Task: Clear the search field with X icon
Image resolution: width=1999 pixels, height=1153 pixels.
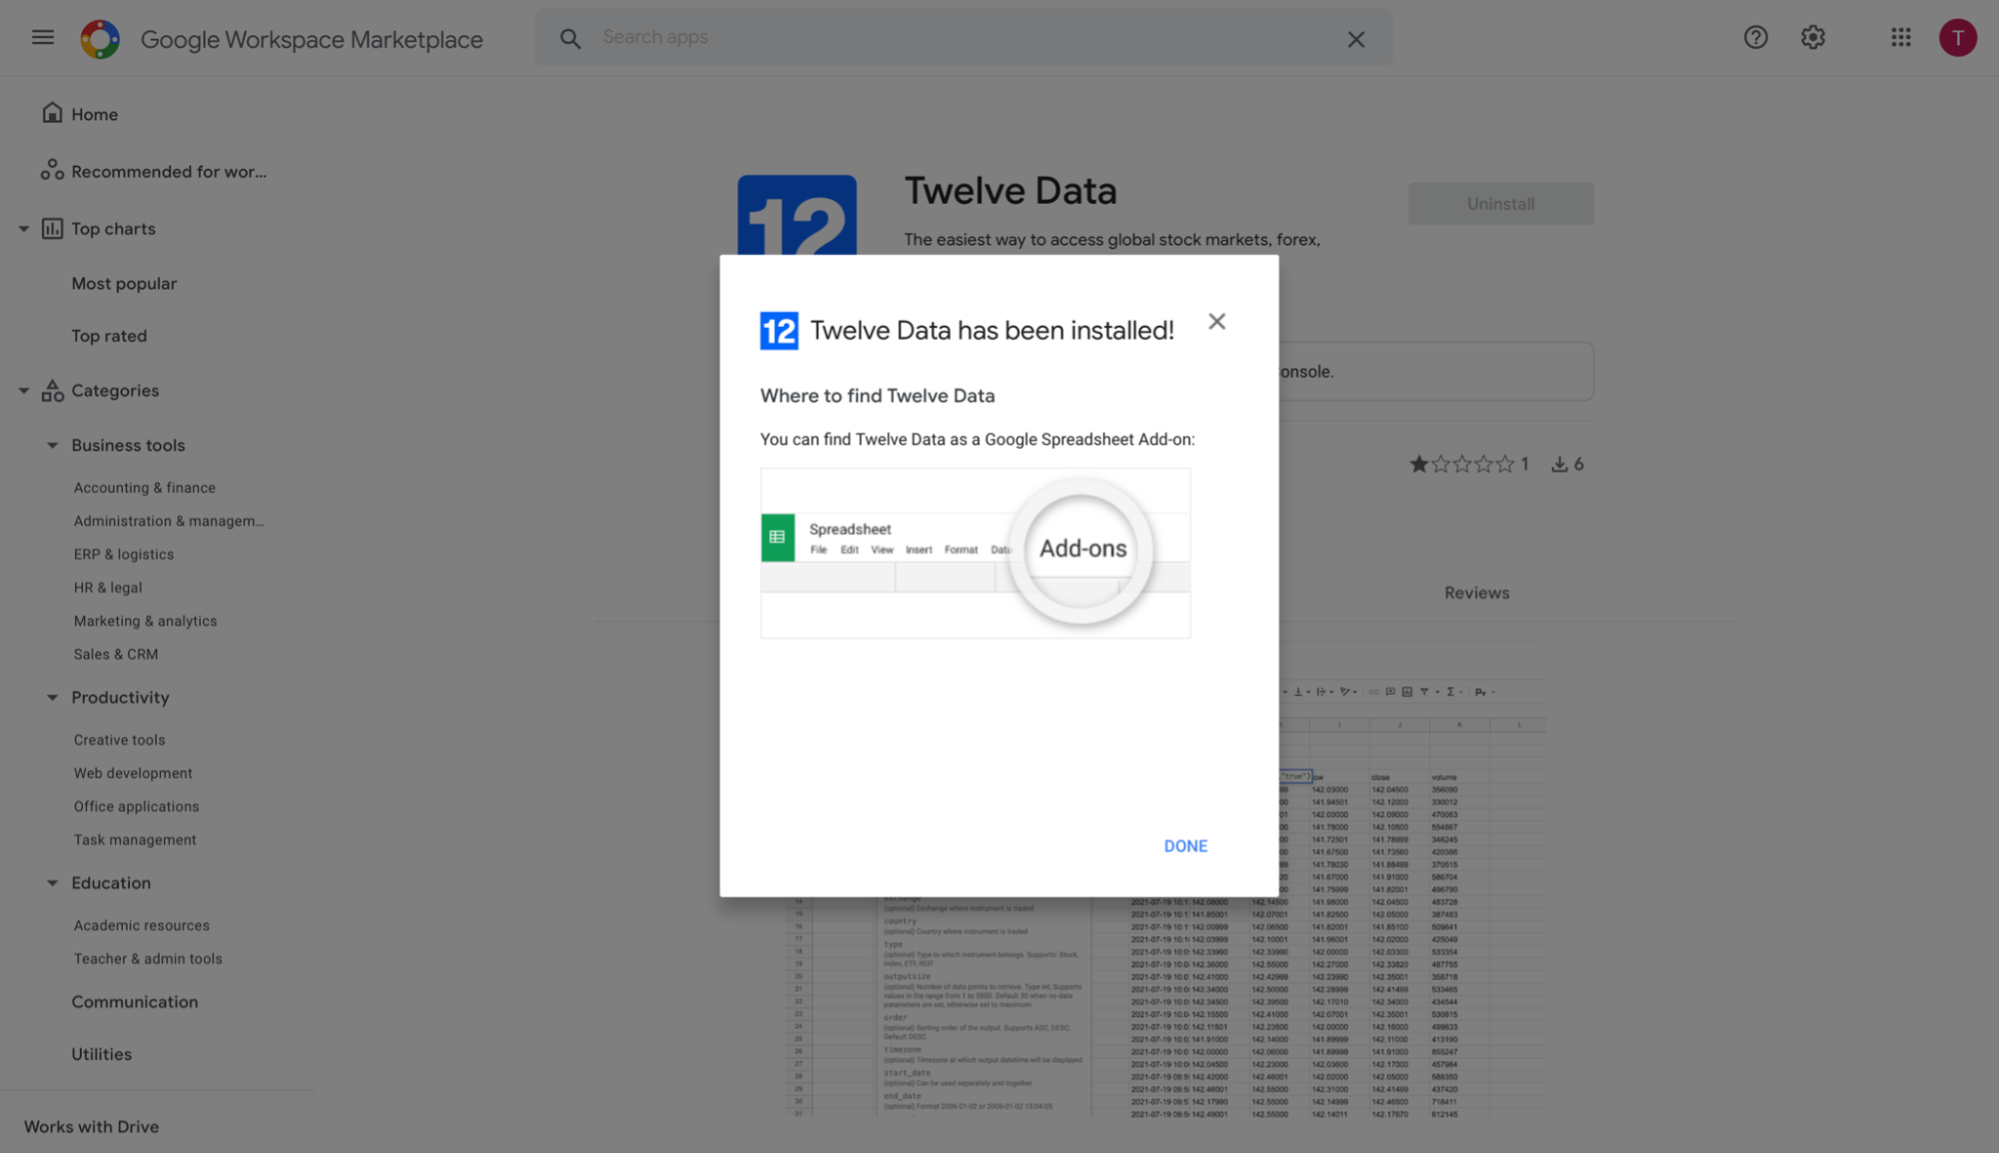Action: pos(1355,39)
